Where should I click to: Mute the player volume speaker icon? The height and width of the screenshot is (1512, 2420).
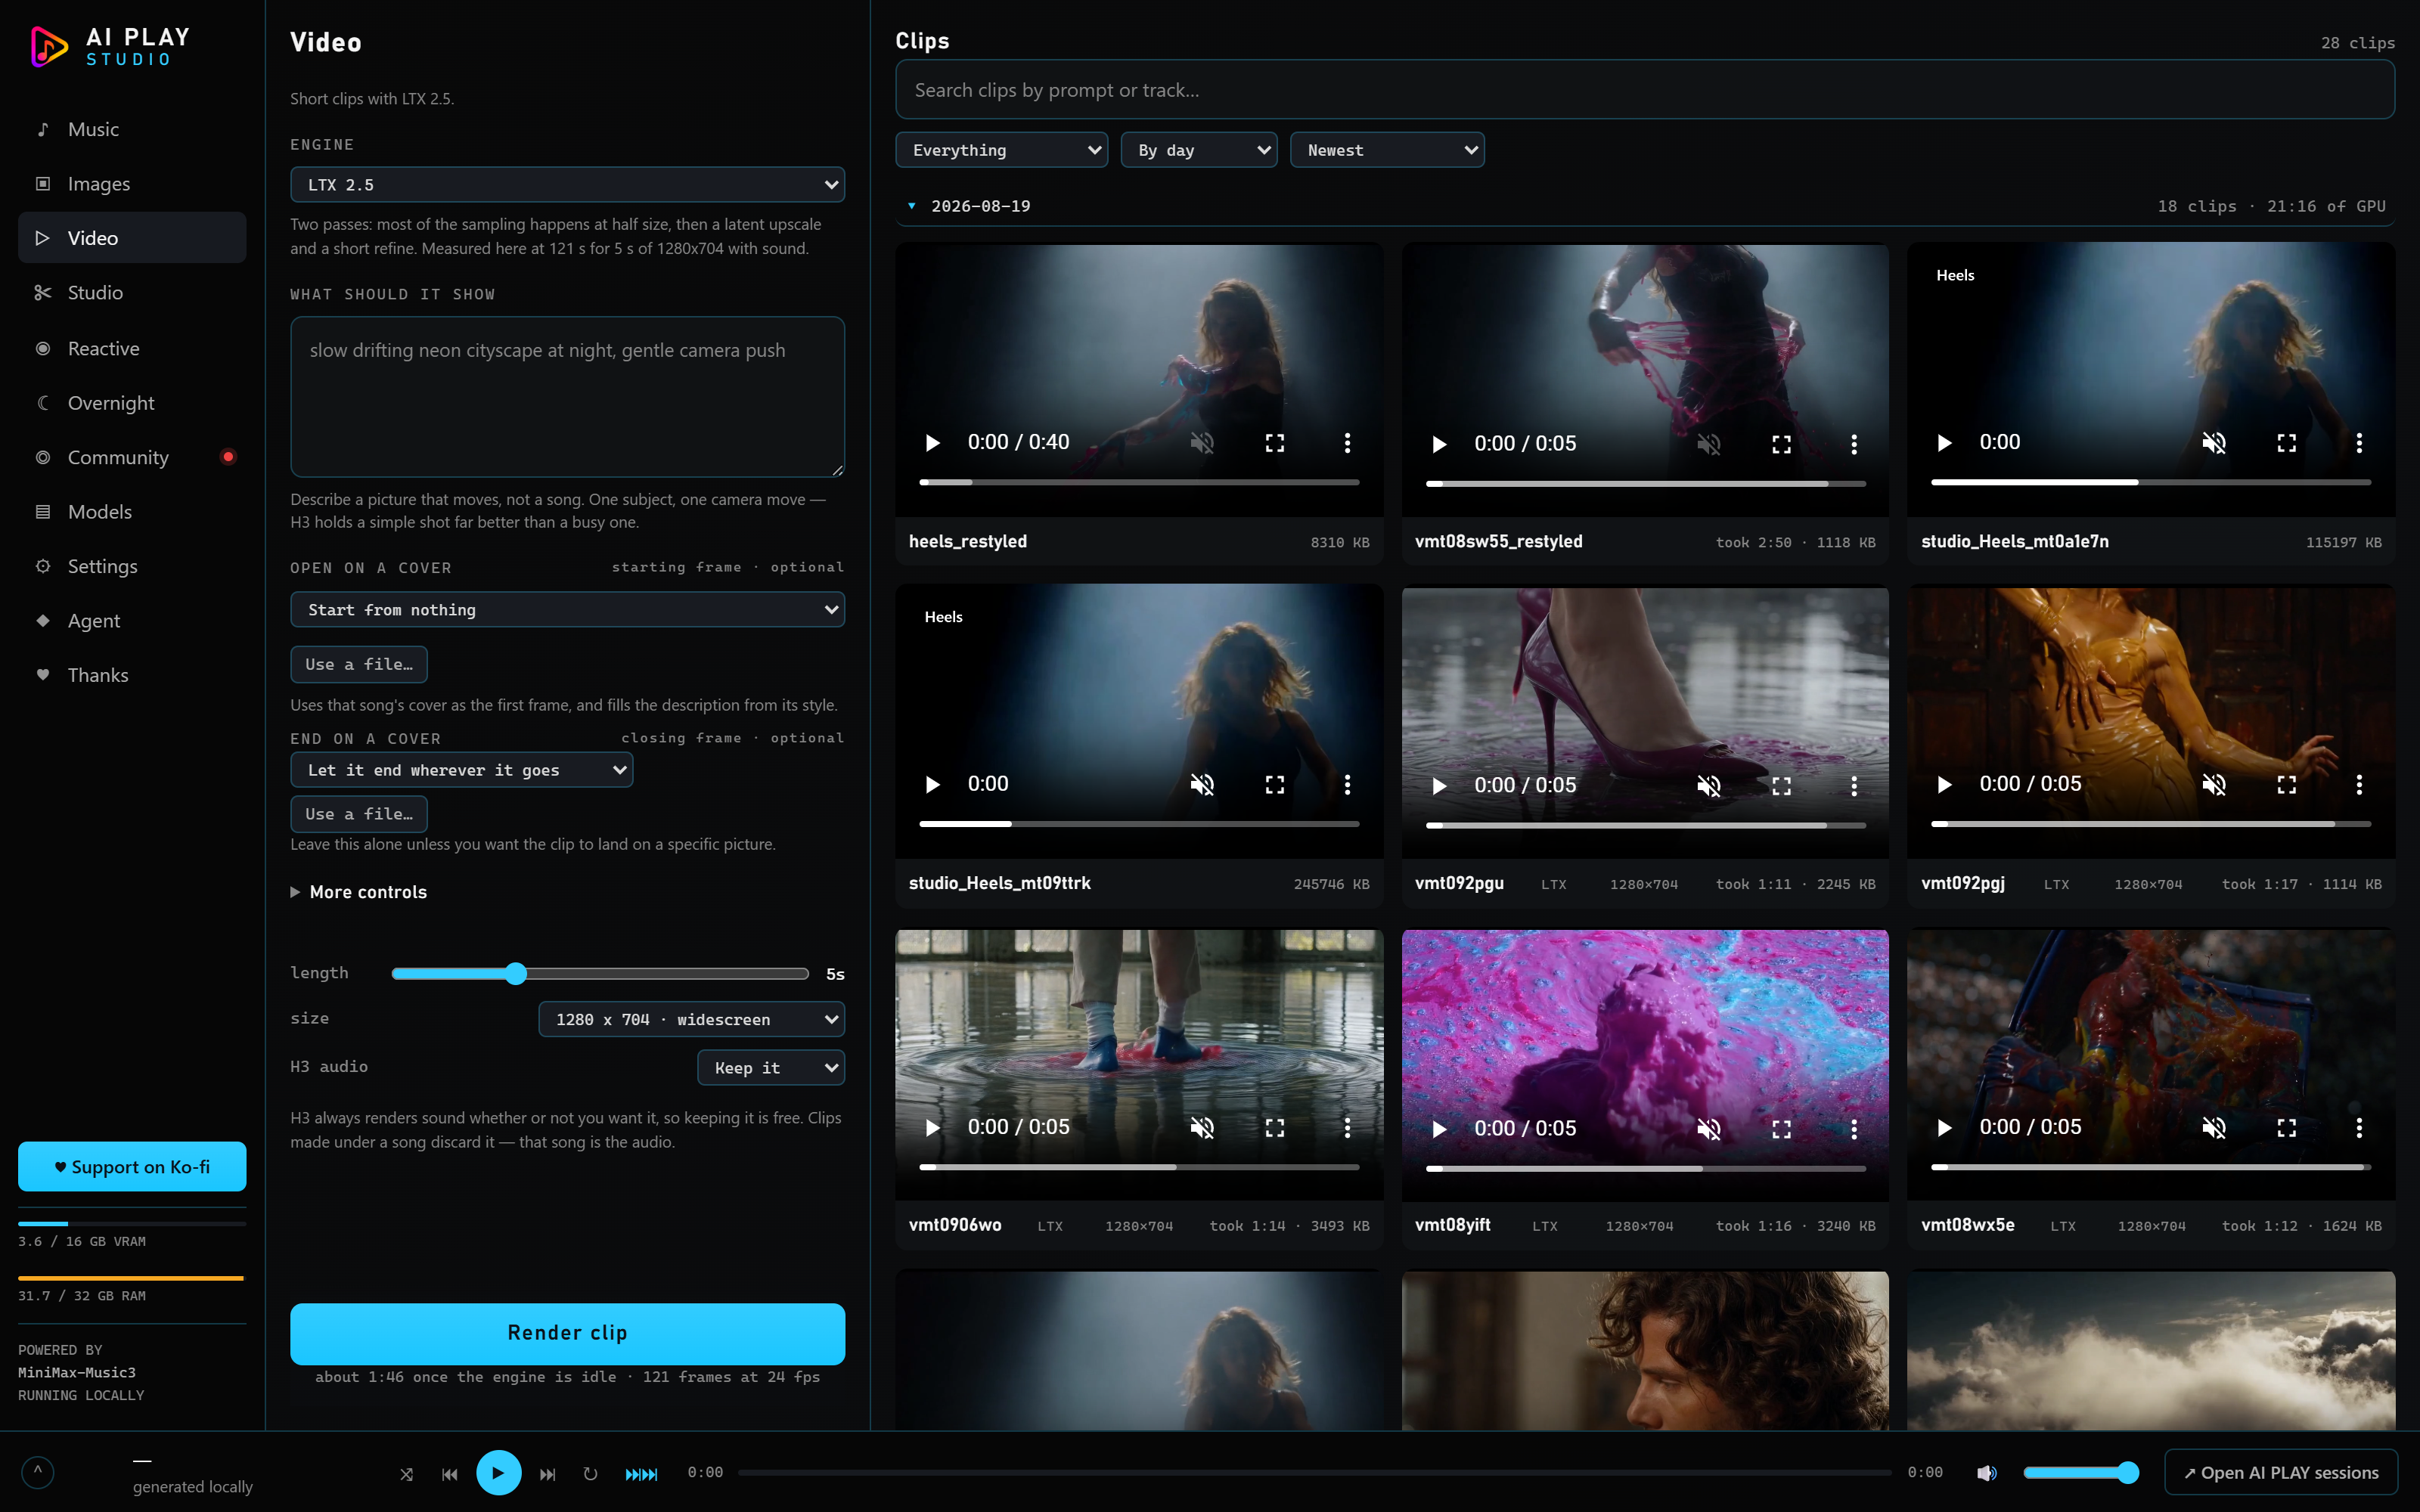tap(1987, 1473)
